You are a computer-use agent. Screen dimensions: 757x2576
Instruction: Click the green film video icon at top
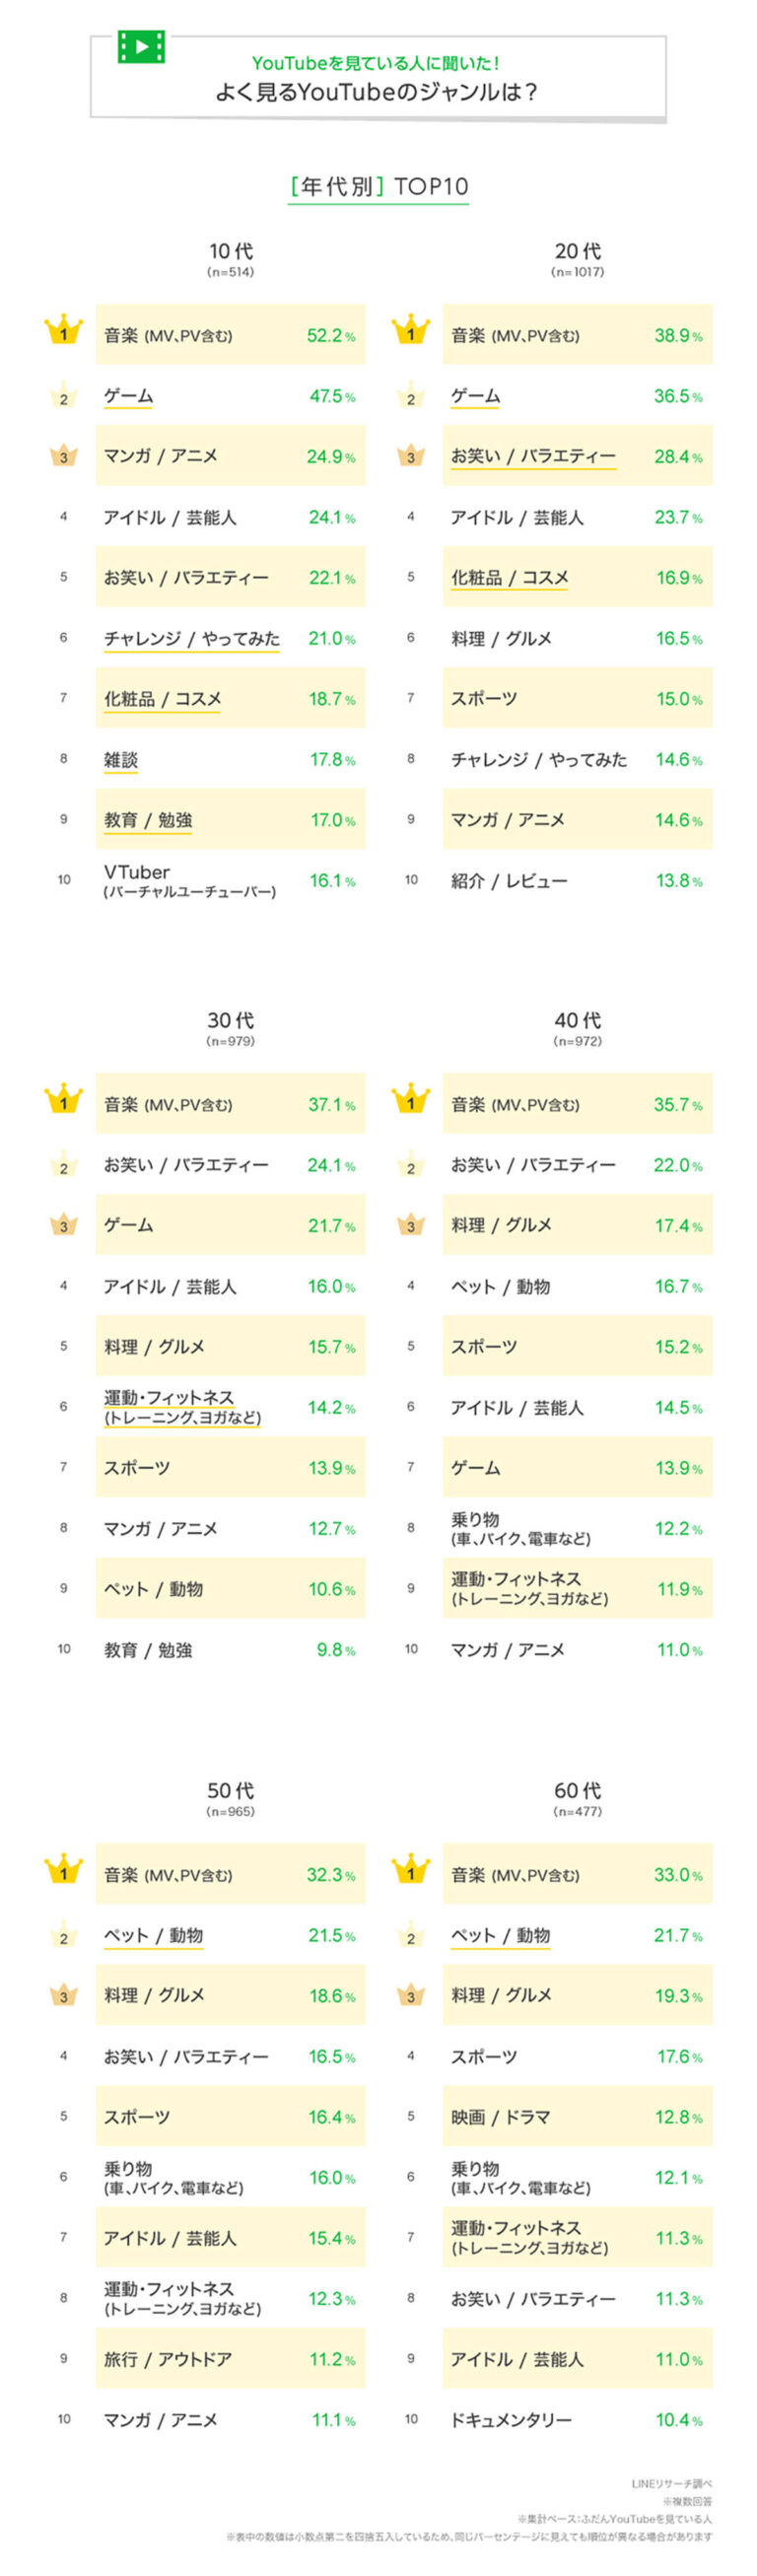[141, 47]
